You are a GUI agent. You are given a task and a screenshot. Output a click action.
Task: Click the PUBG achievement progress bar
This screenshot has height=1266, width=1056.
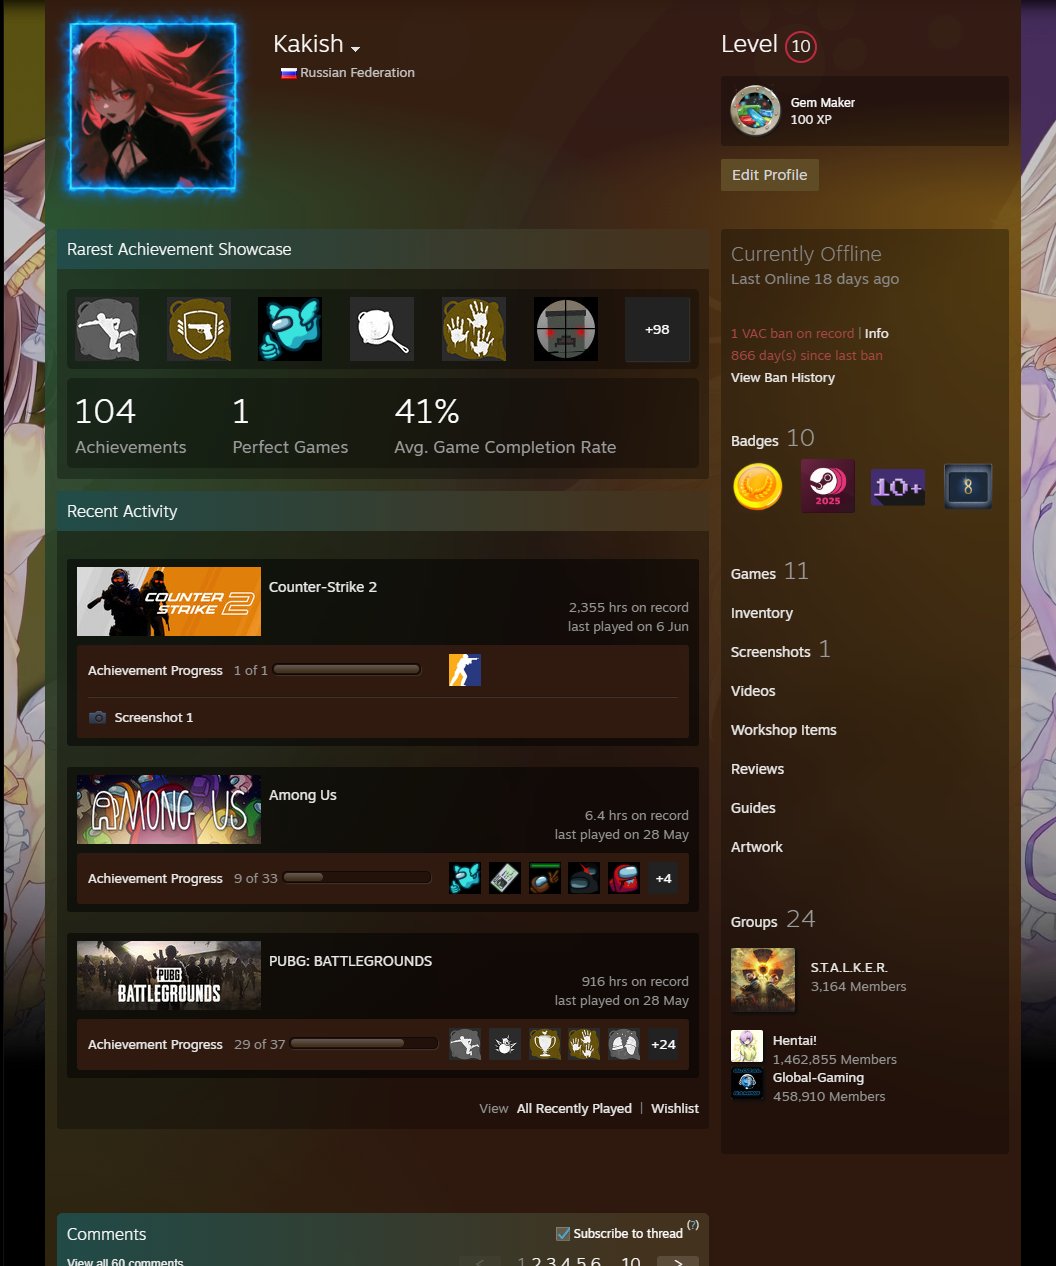(x=364, y=1043)
